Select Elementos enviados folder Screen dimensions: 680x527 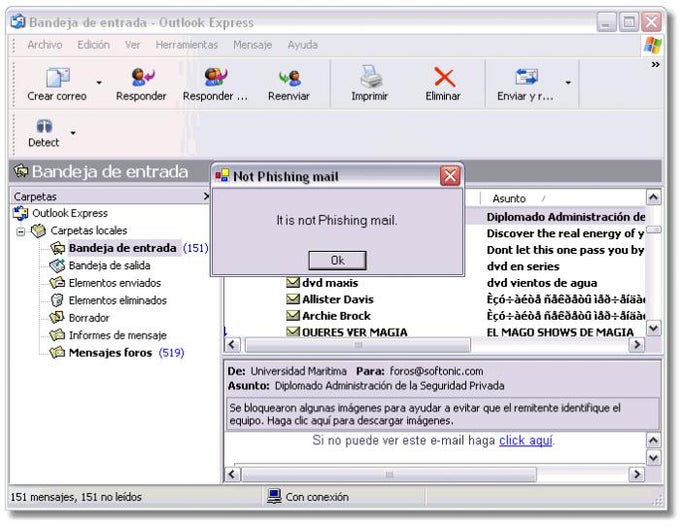pyautogui.click(x=114, y=283)
